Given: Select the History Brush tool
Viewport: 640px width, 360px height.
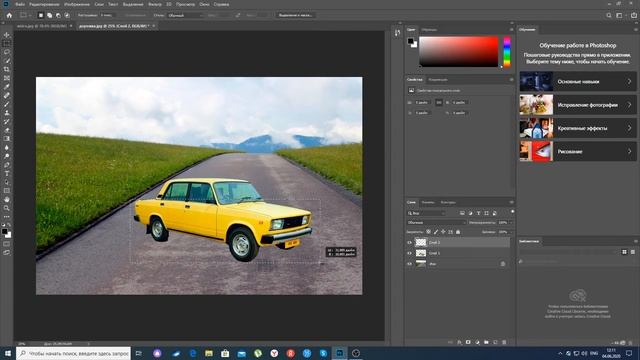Looking at the screenshot, I should [x=7, y=121].
